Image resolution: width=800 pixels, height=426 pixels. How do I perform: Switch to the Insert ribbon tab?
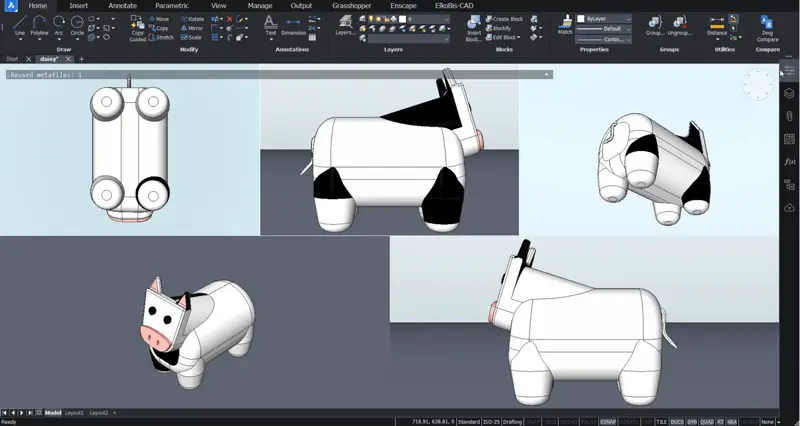(x=79, y=6)
